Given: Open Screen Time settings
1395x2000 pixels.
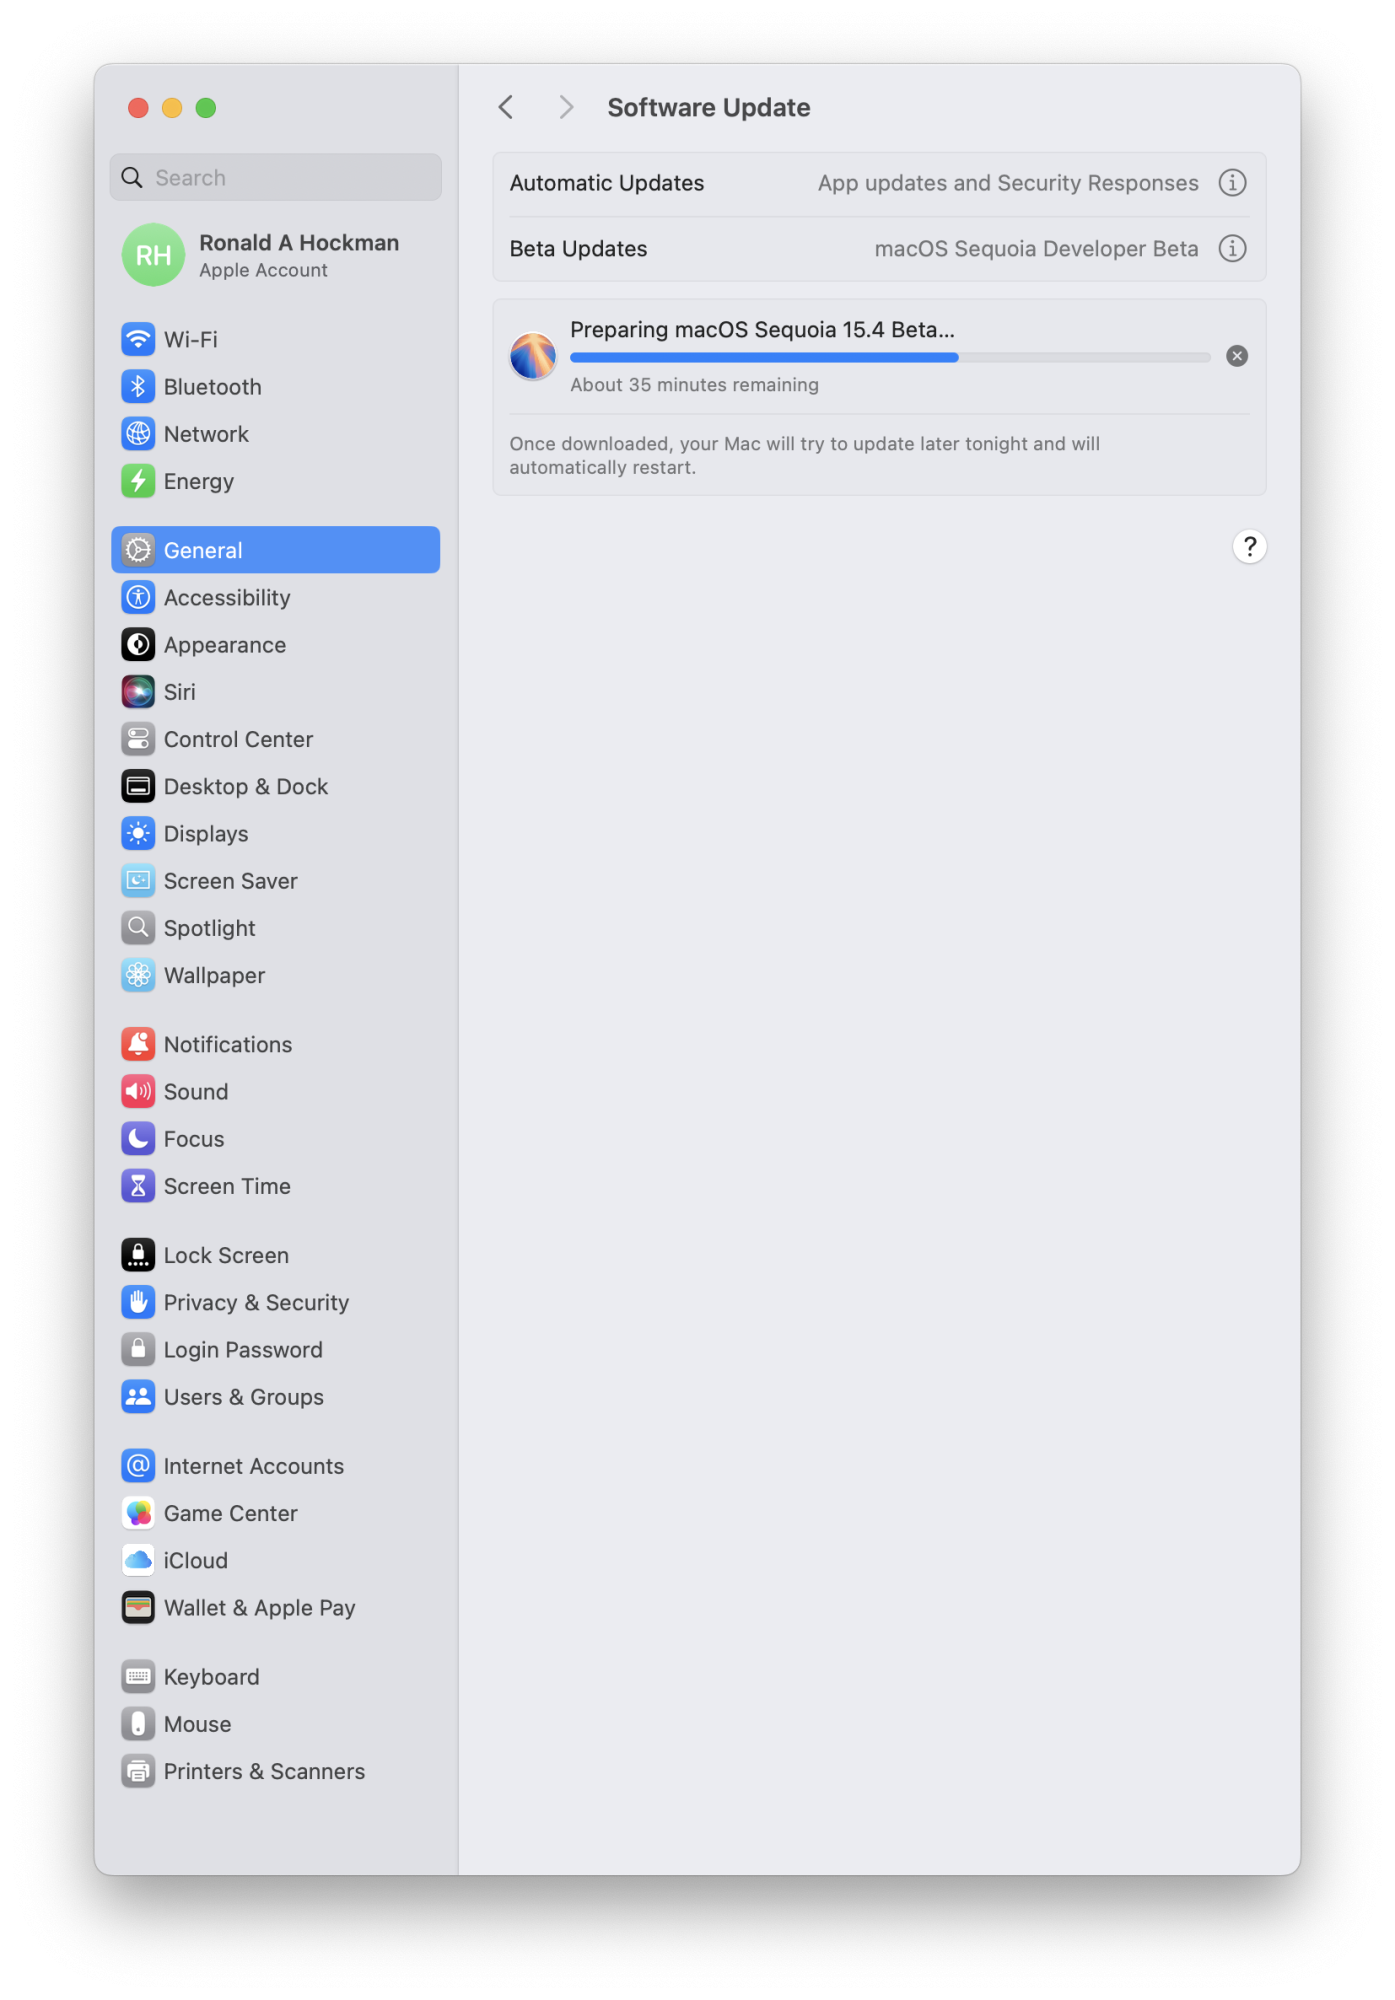Looking at the screenshot, I should (x=275, y=1186).
